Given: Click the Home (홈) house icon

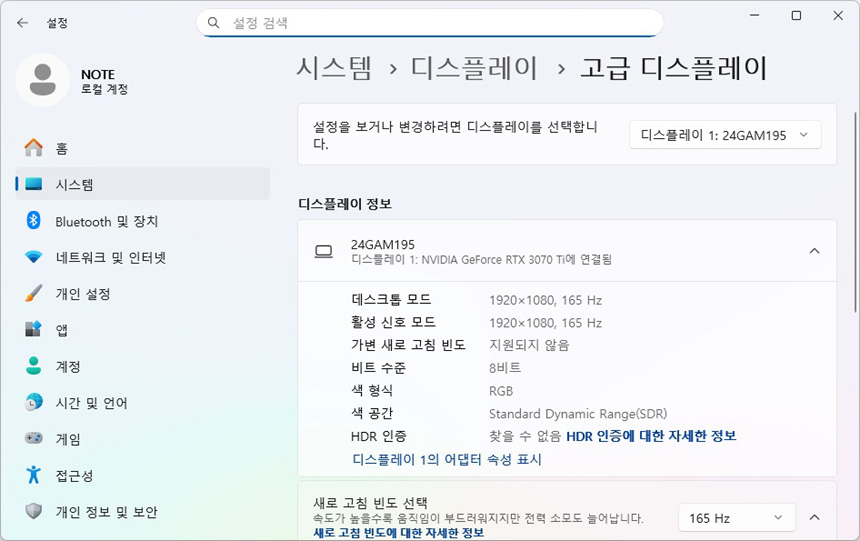Looking at the screenshot, I should click(34, 148).
